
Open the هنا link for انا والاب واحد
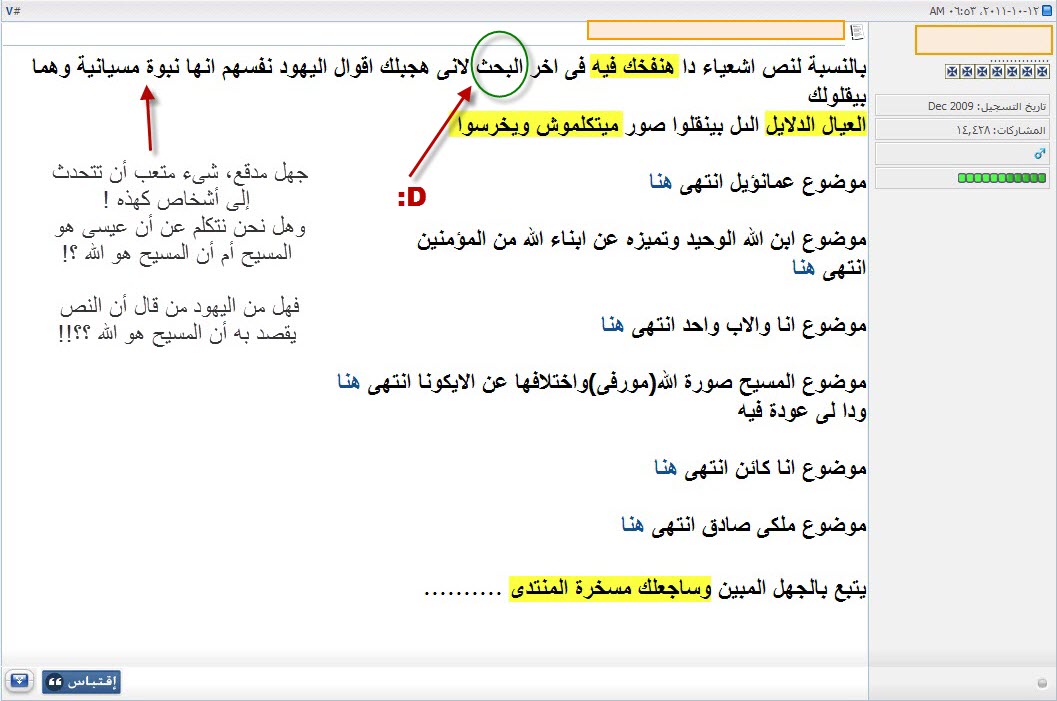click(x=613, y=325)
